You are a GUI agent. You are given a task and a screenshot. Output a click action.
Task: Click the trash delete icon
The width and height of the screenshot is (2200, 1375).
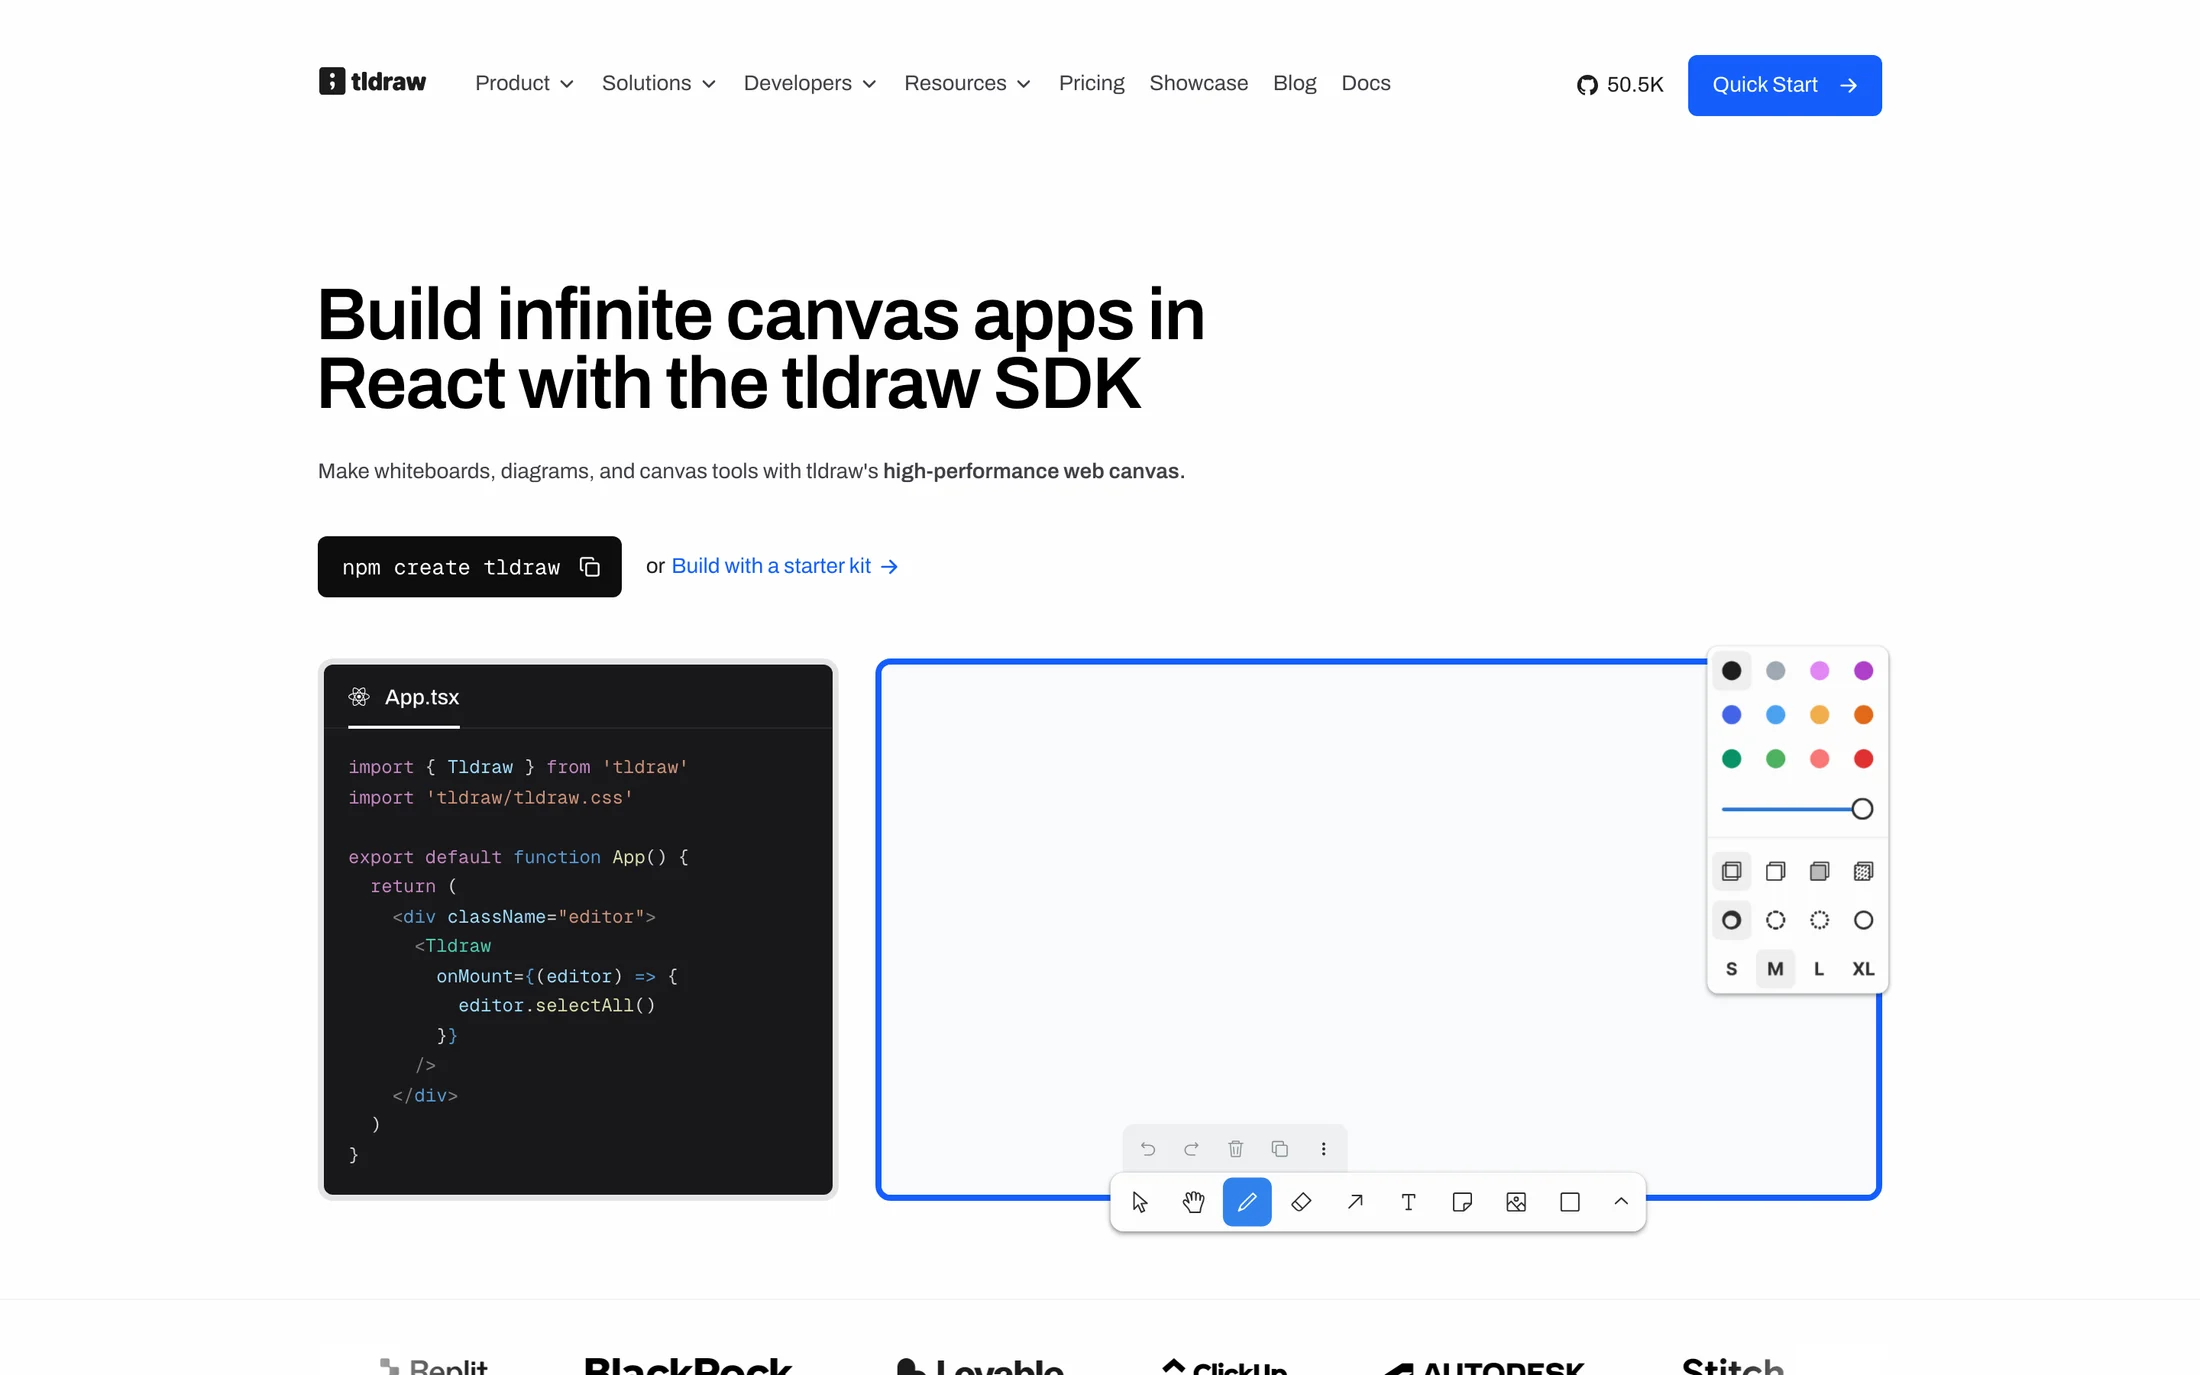click(1236, 1149)
